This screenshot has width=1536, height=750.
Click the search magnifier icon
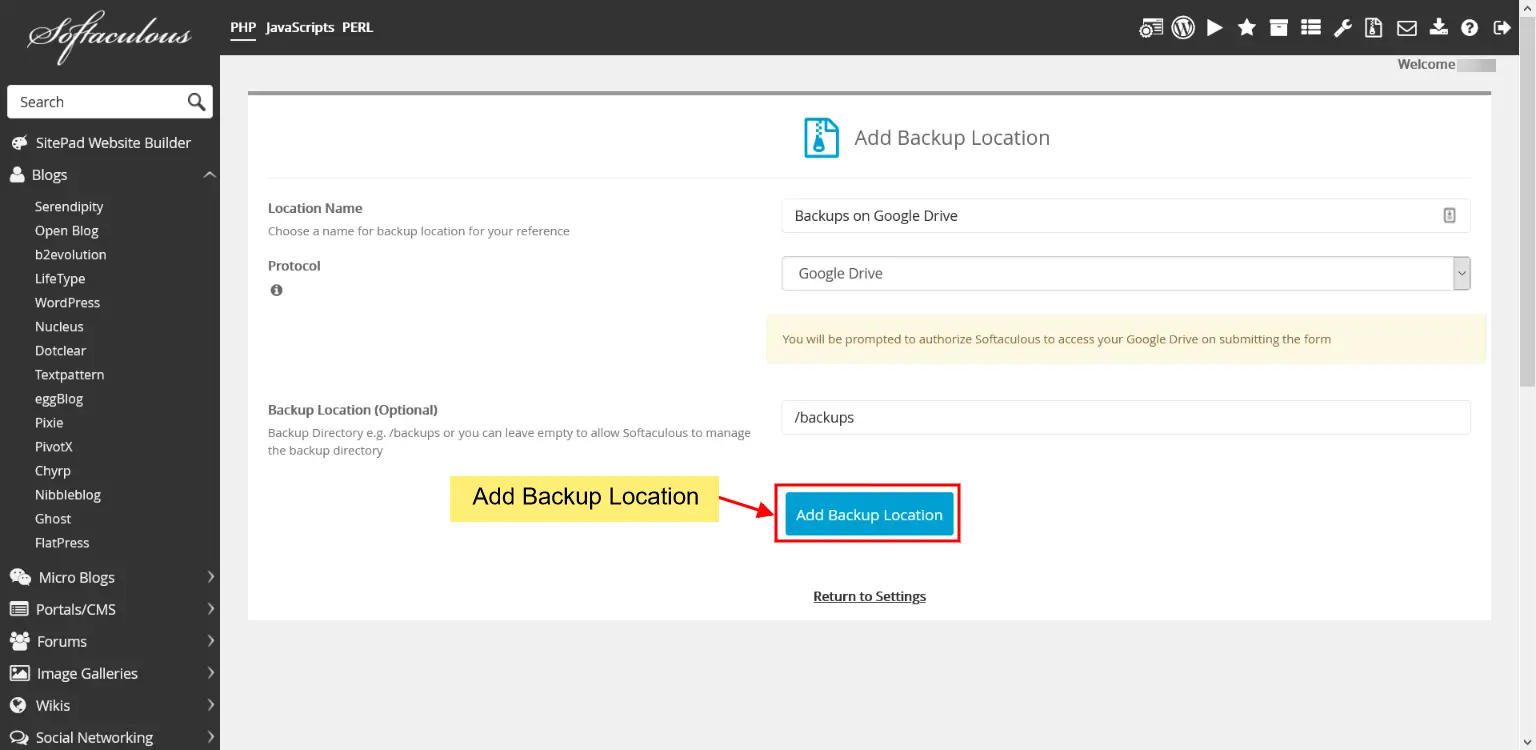[x=196, y=101]
